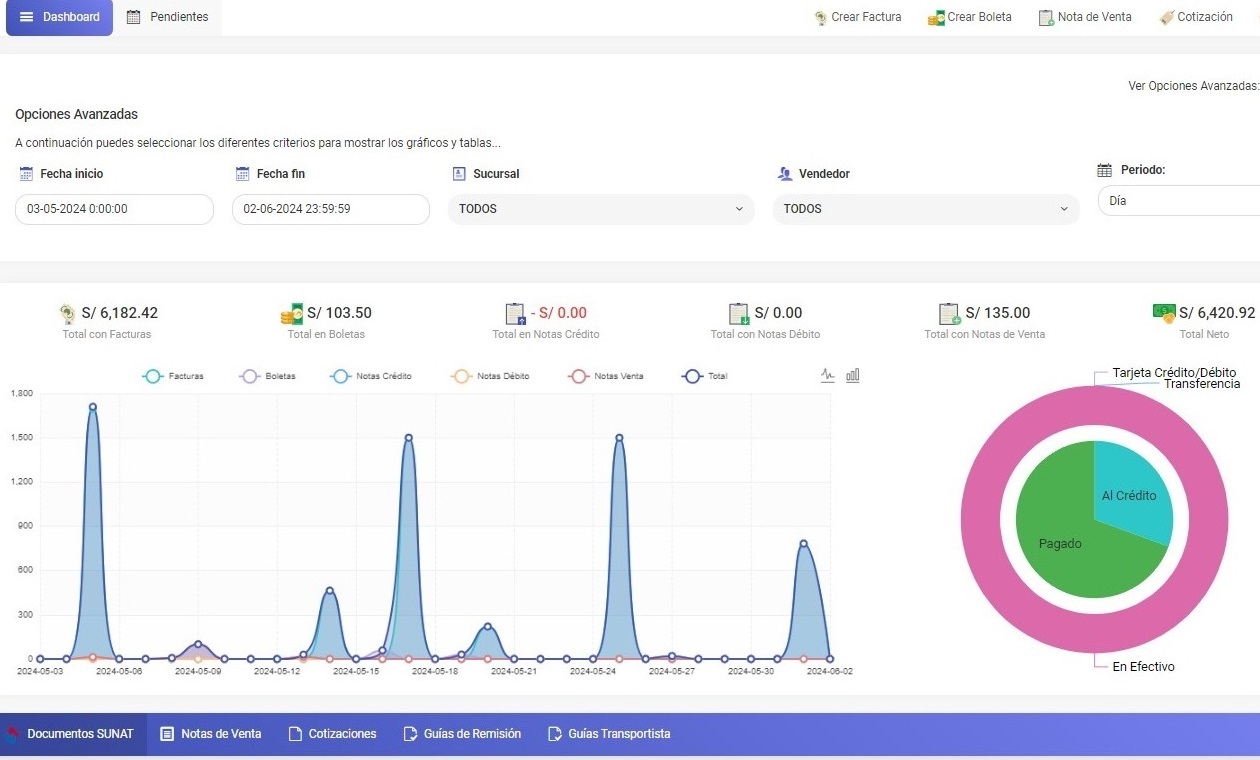This screenshot has width=1260, height=760.
Task: Click the Crear Boleta coins icon
Action: click(x=936, y=17)
